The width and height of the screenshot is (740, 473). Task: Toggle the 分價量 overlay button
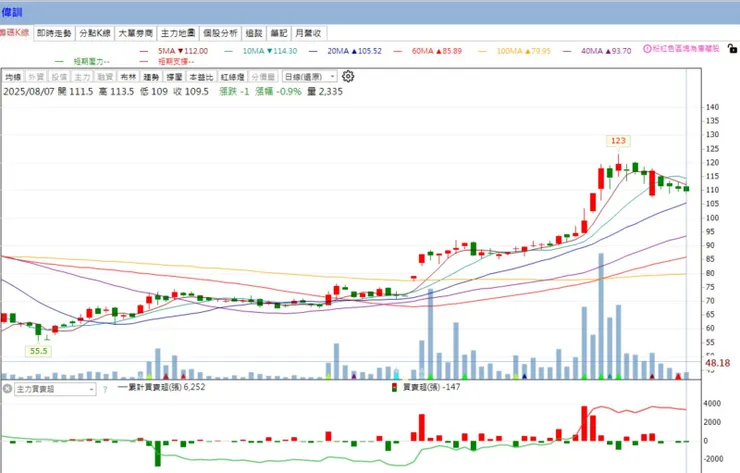click(263, 77)
